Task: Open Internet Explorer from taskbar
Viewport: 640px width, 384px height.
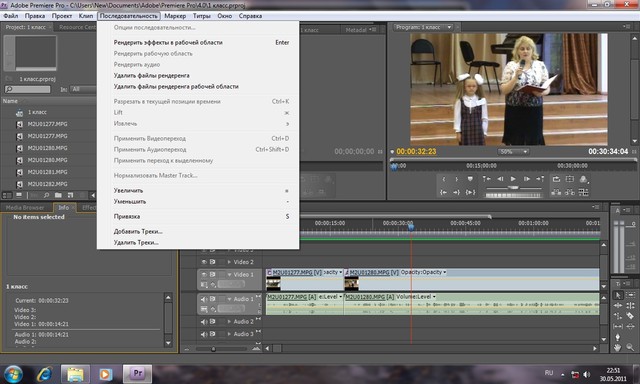Action: pos(44,374)
